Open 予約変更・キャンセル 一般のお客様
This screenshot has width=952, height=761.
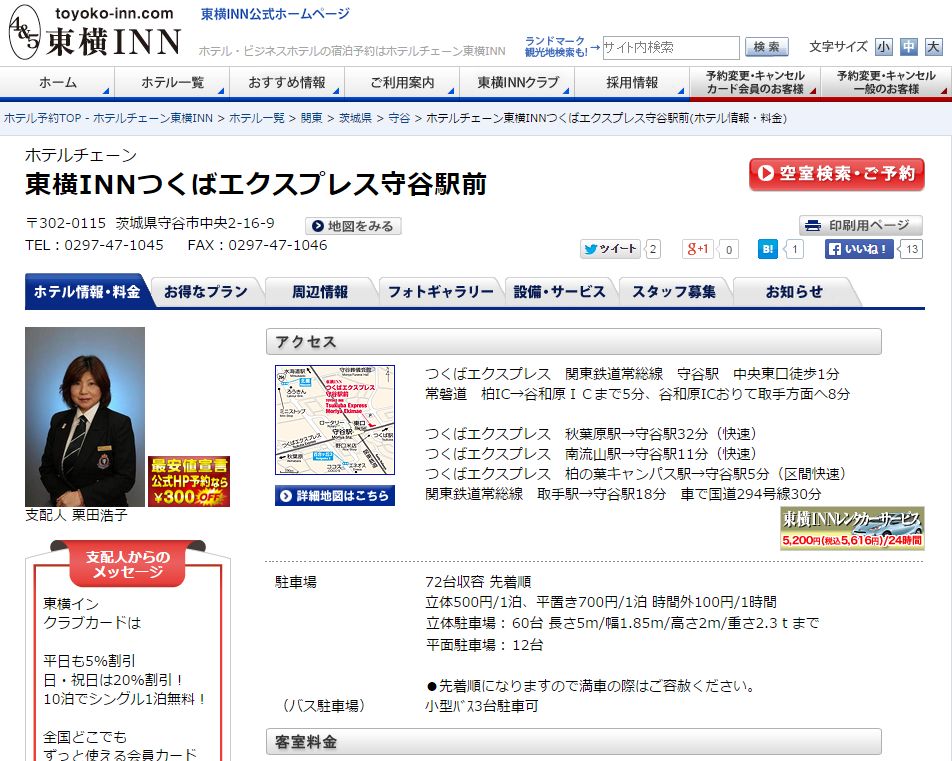[x=886, y=83]
